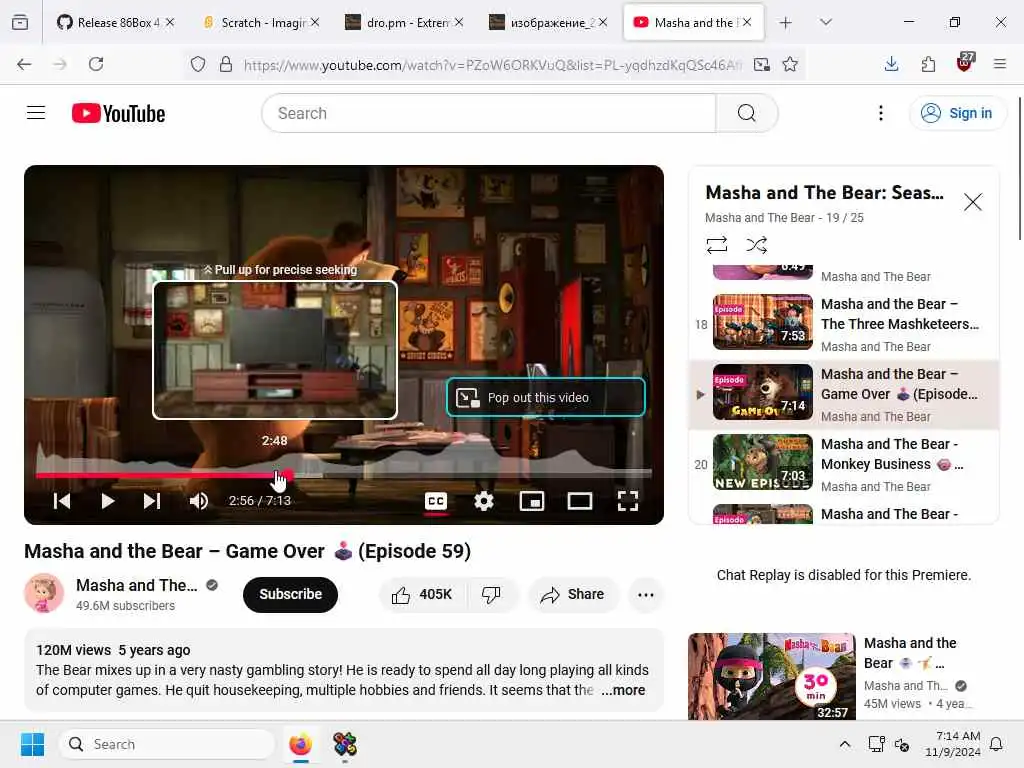Image resolution: width=1024 pixels, height=768 pixels.
Task: Close the playlist panel
Action: [x=972, y=202]
